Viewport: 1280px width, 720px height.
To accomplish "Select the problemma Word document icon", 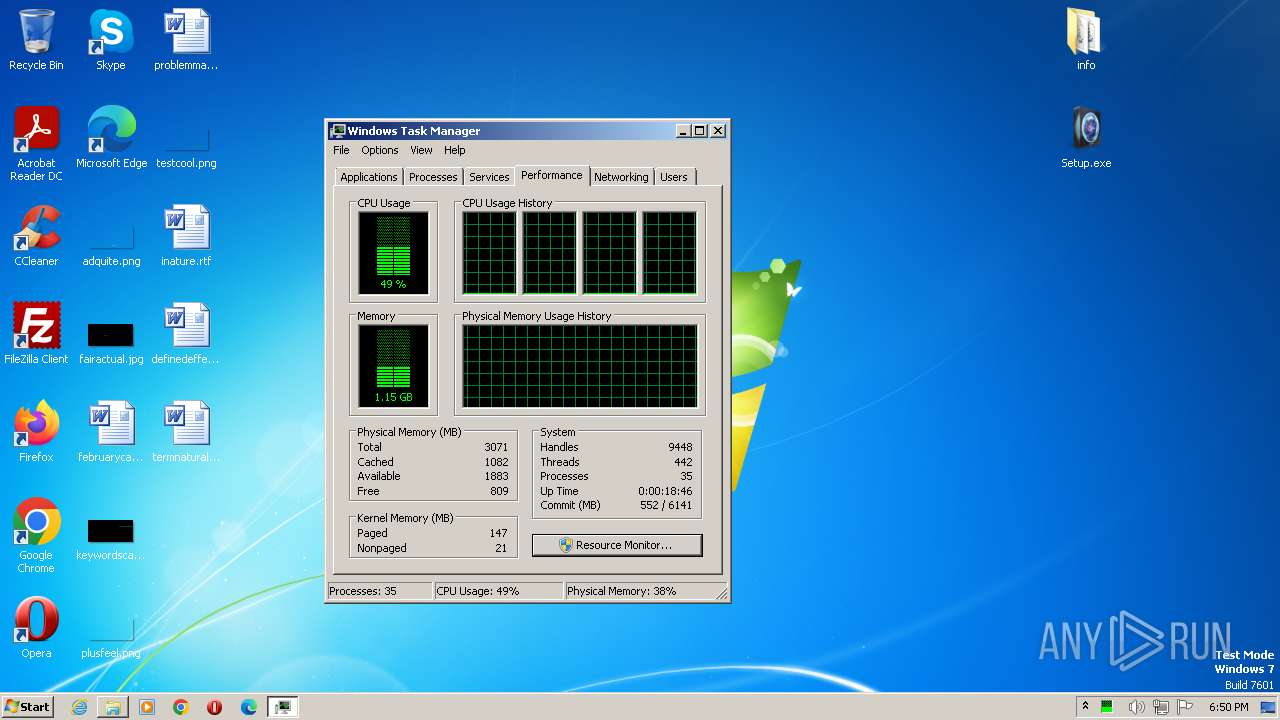I will [x=186, y=40].
